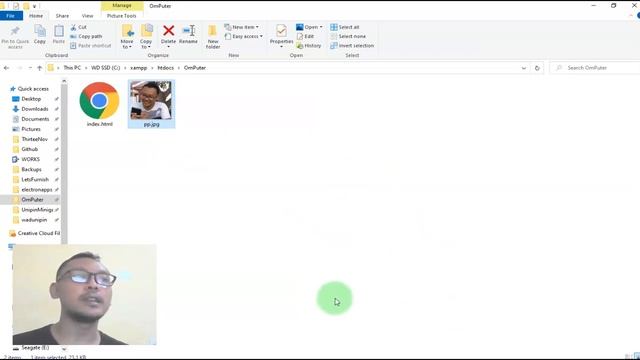640x360 pixels.
Task: Go back with the Back arrow
Action: tap(7, 68)
